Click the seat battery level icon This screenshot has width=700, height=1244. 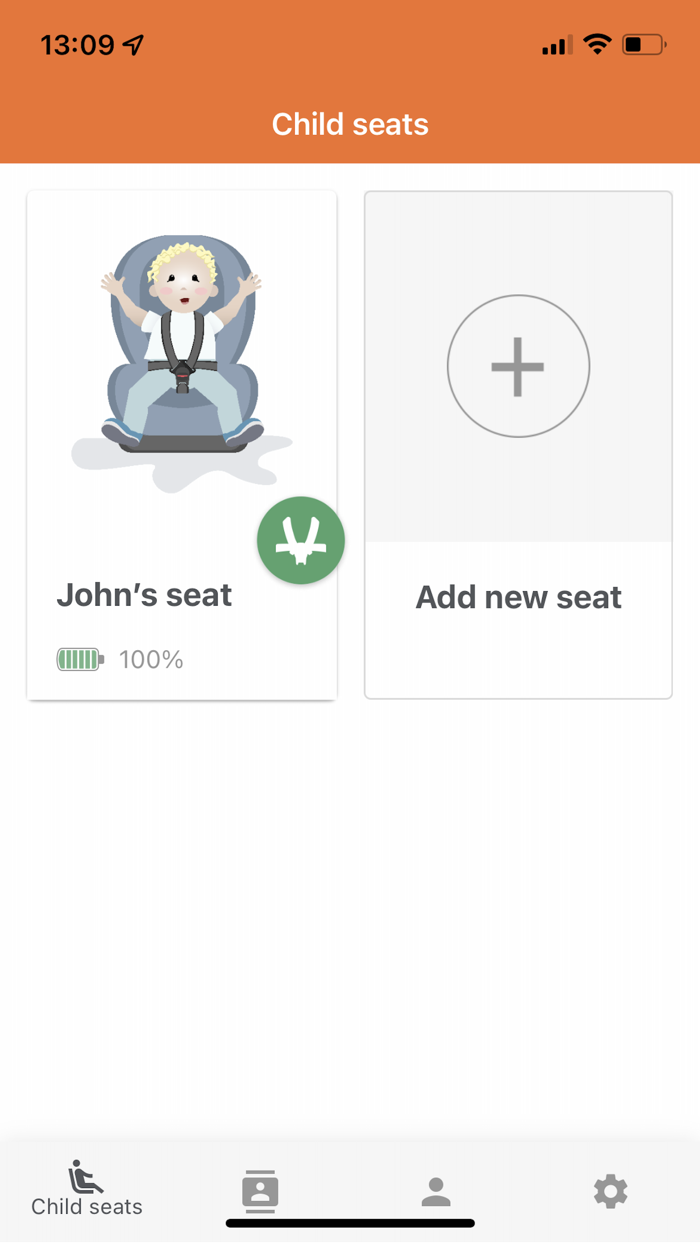pos(80,660)
